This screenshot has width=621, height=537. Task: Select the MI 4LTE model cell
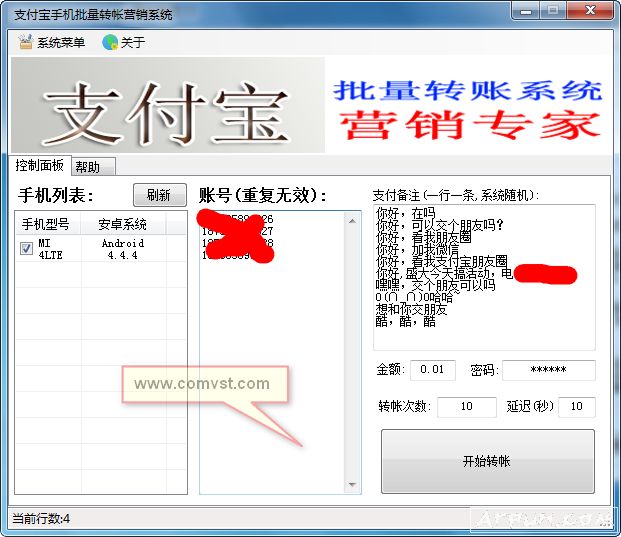(50, 249)
